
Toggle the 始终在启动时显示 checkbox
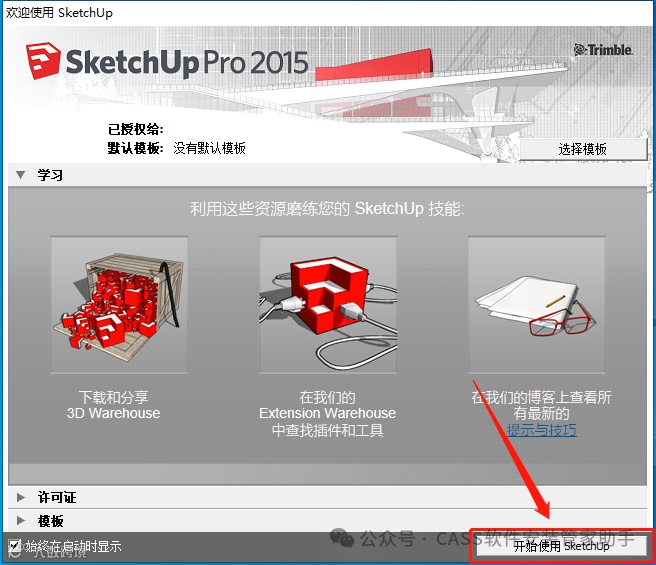pos(15,545)
